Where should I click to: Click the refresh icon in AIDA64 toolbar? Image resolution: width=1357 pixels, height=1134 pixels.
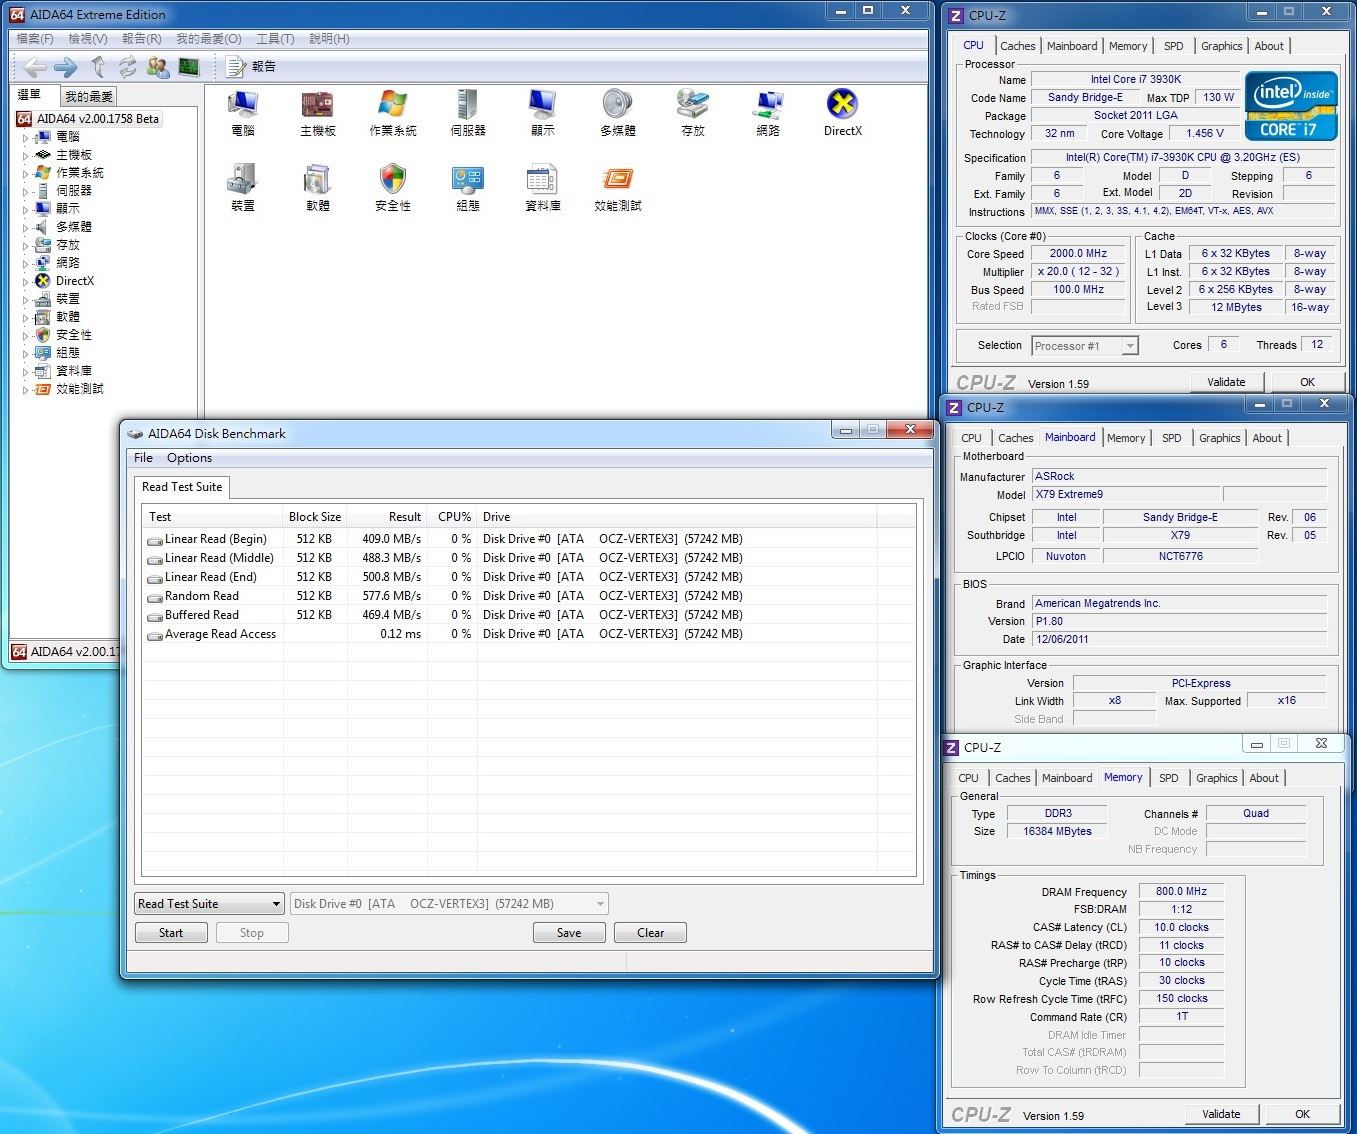(127, 67)
